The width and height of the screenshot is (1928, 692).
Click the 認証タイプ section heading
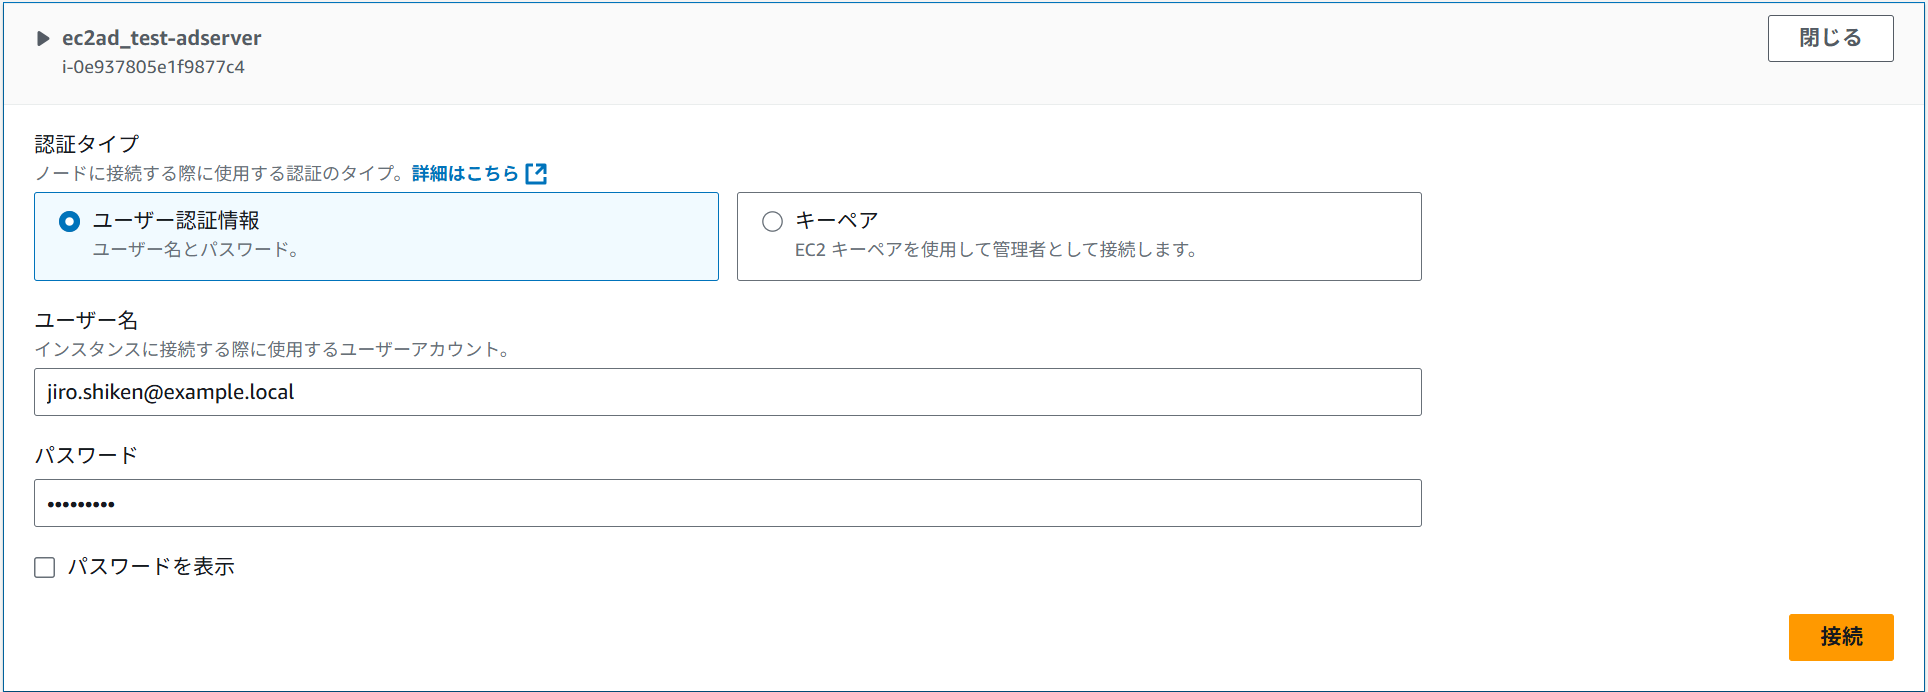[x=87, y=144]
